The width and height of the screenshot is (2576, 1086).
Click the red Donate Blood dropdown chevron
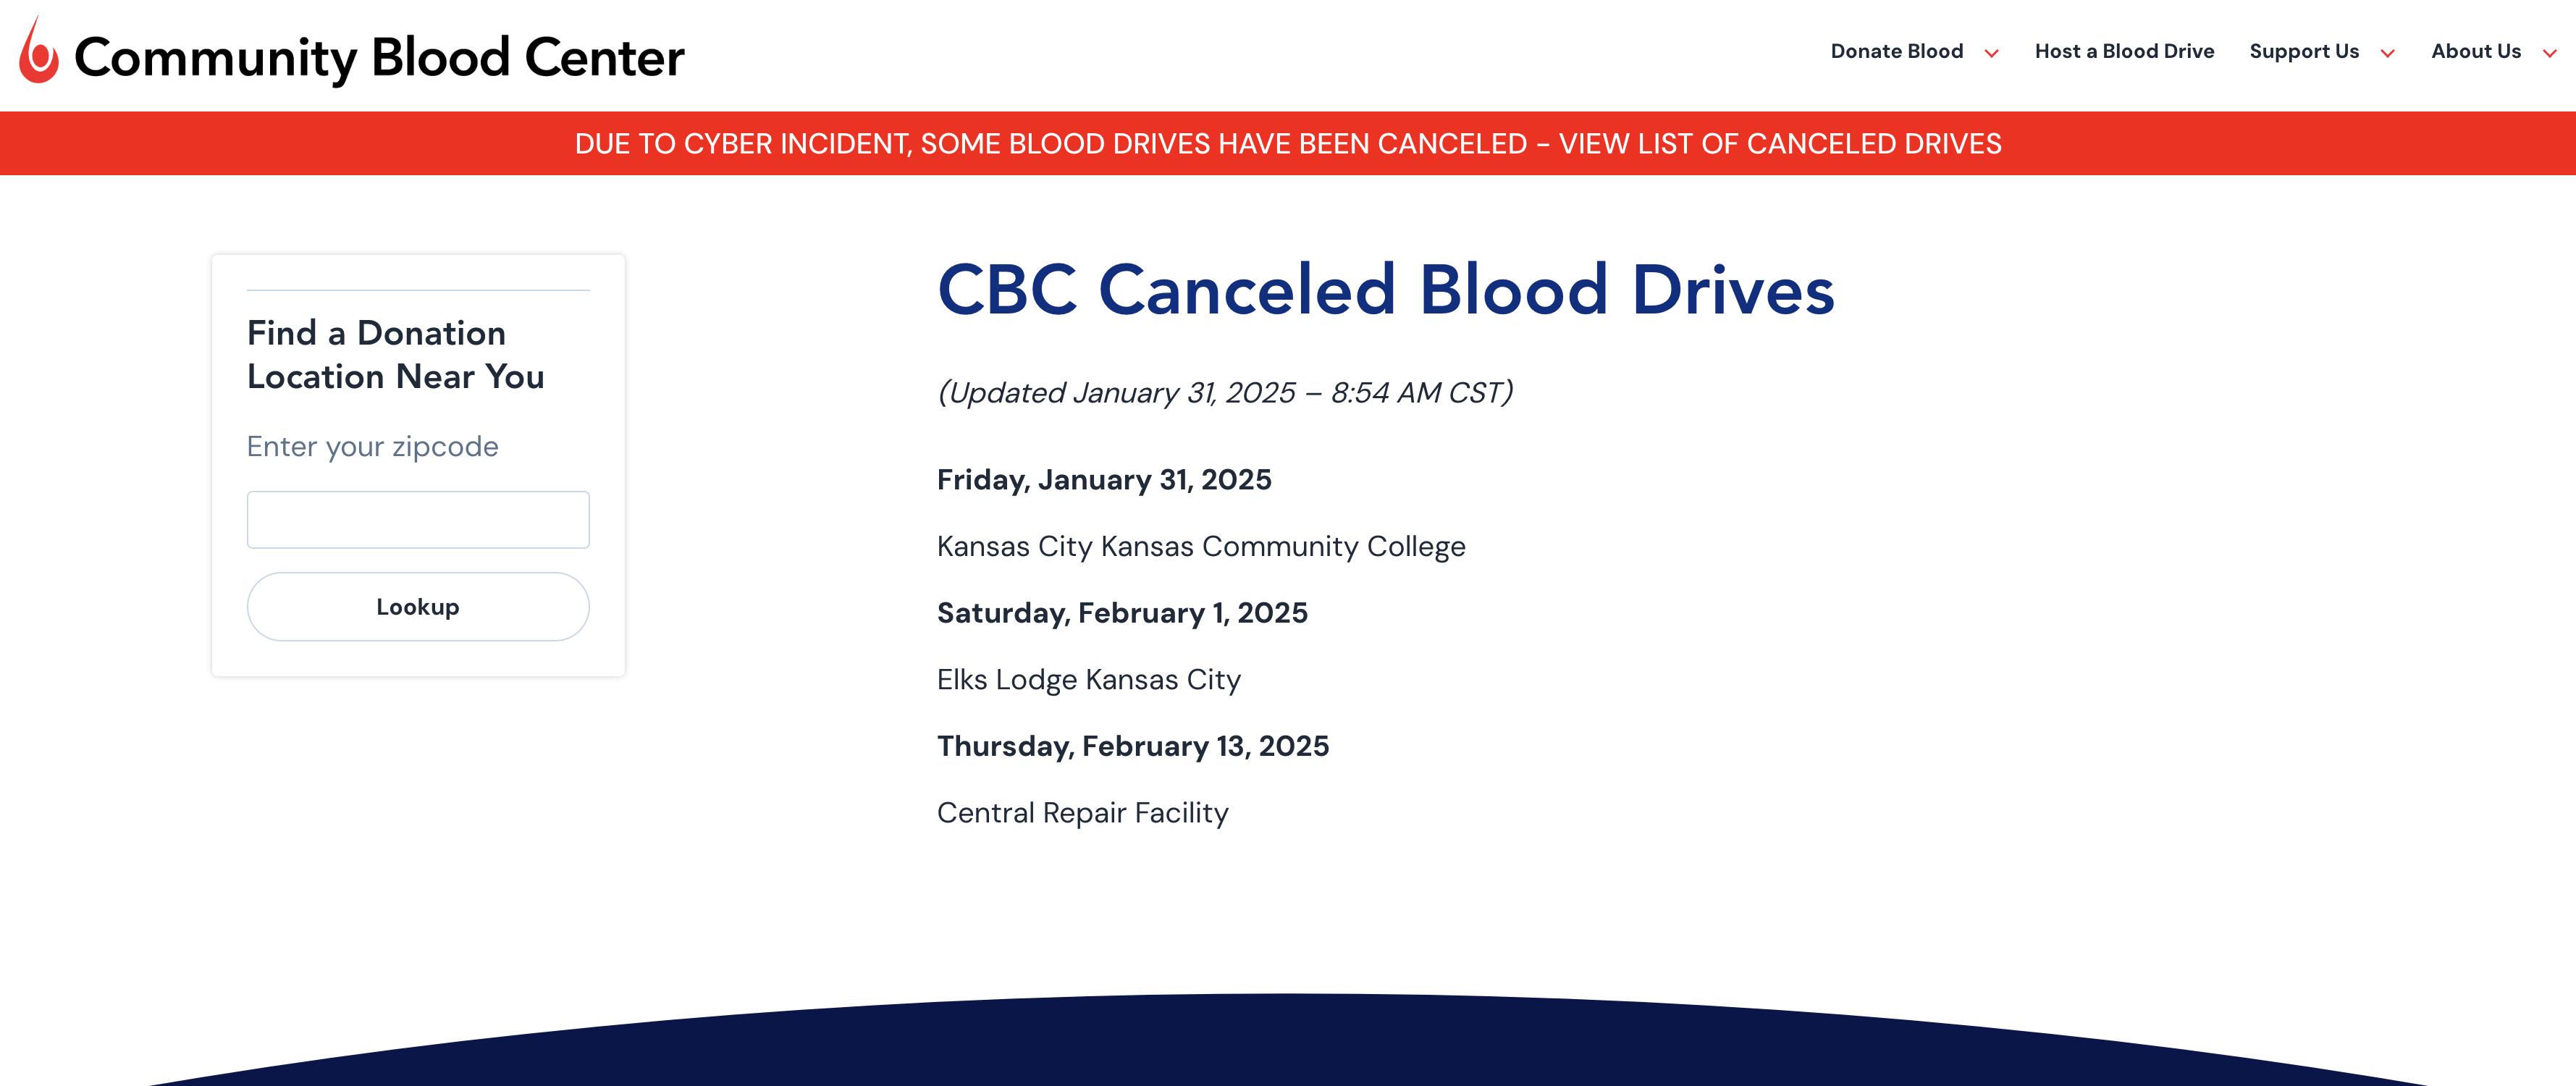click(x=1992, y=53)
